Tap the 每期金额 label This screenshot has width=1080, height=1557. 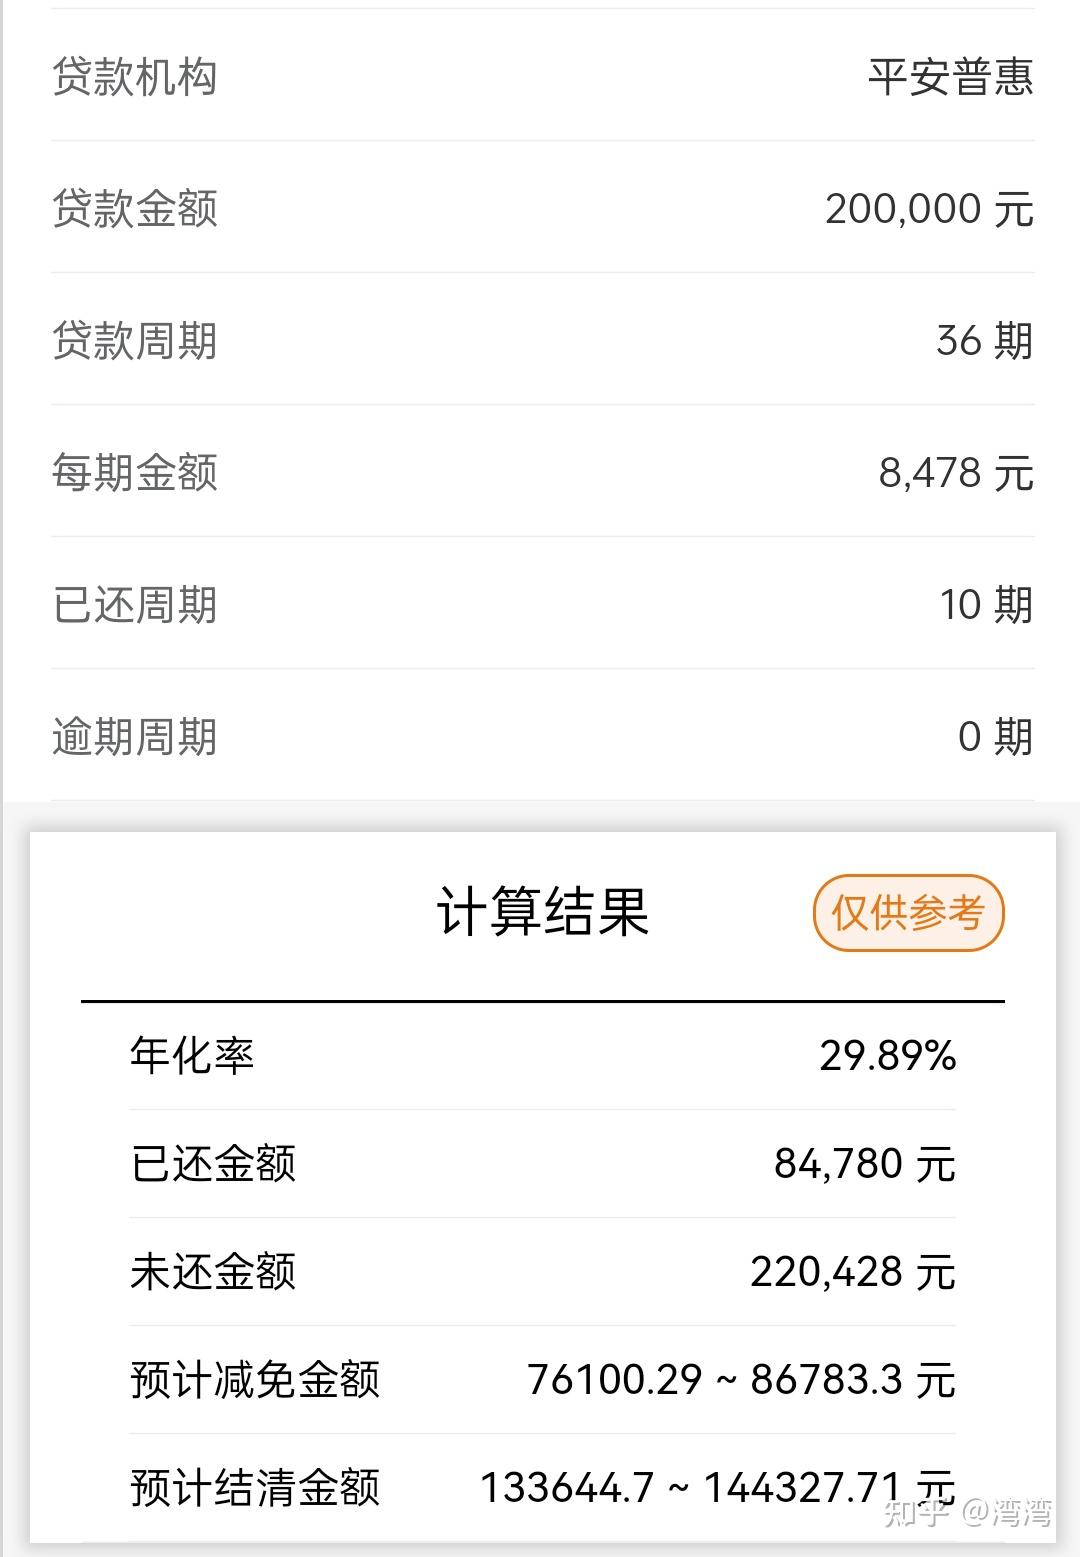coord(134,473)
